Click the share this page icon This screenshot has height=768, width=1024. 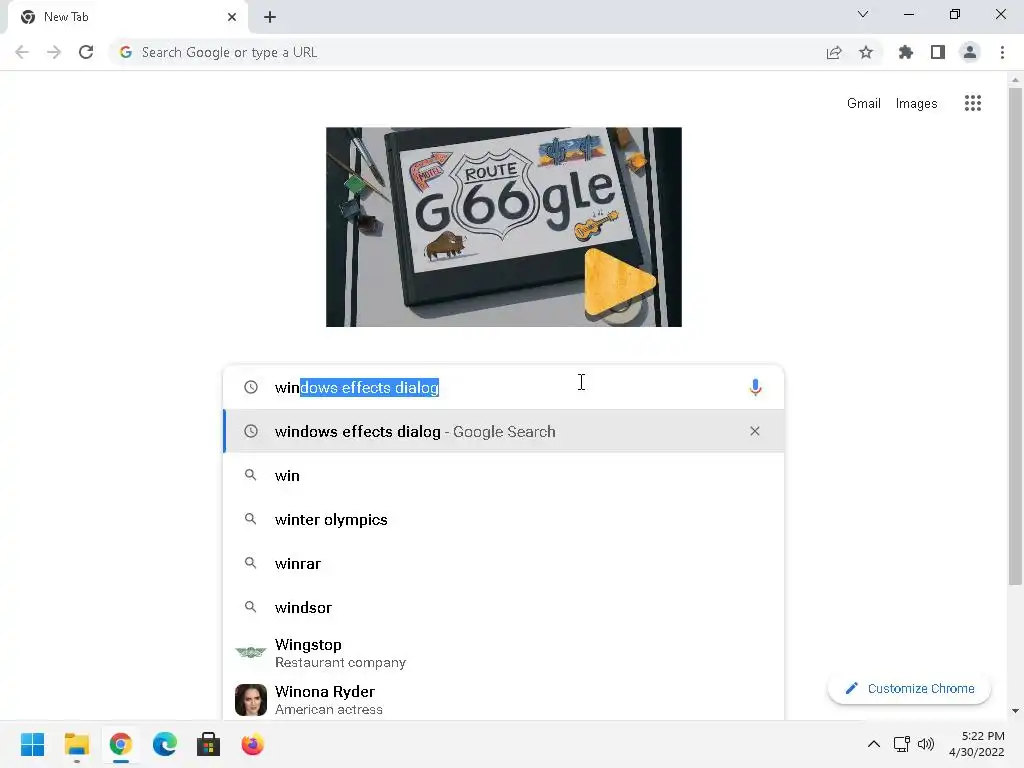coord(834,52)
